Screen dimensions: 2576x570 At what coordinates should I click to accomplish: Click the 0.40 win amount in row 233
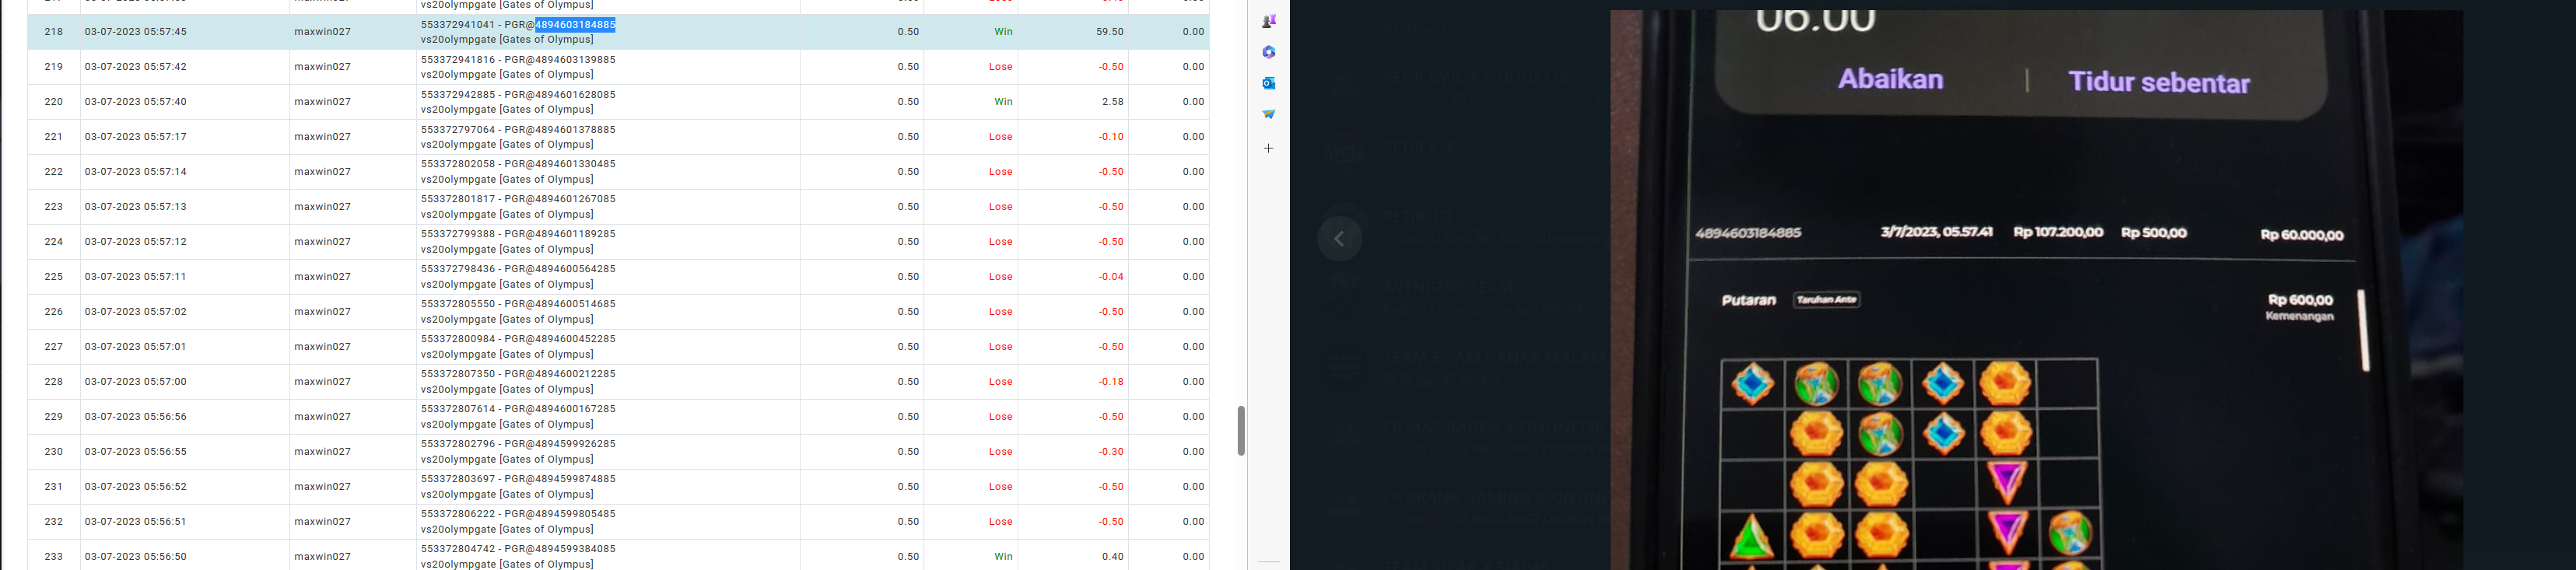[x=1113, y=557]
